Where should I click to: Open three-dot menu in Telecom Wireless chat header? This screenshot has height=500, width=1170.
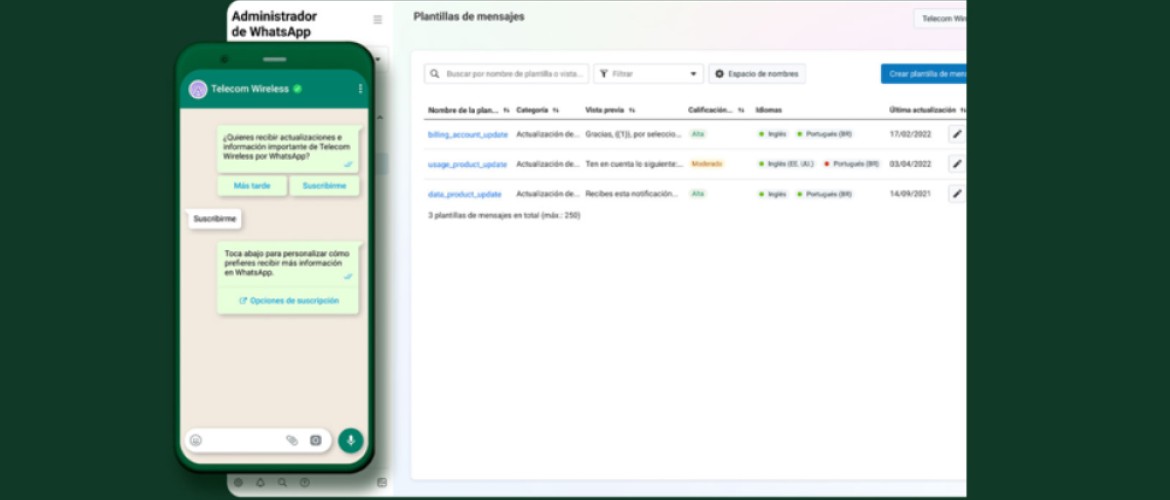pos(360,89)
